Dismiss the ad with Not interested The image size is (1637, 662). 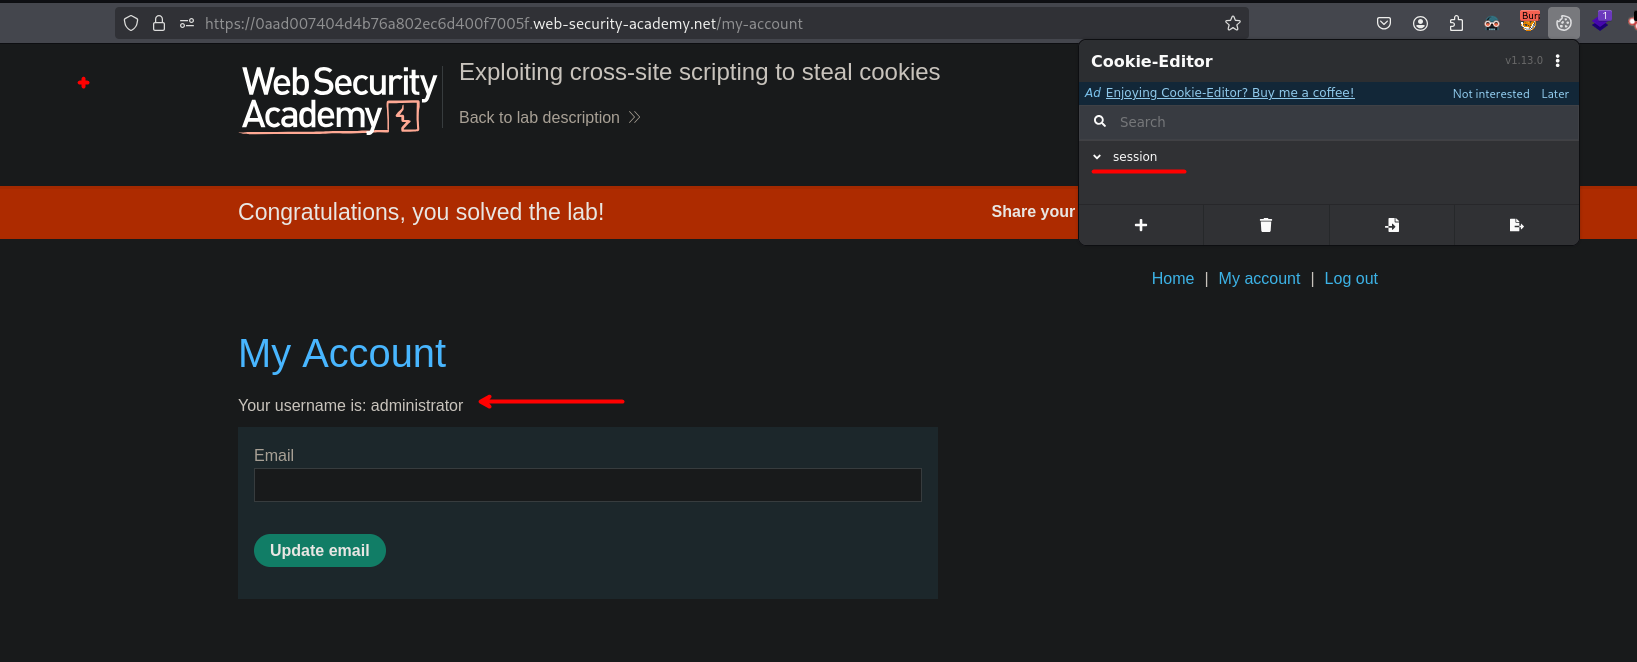coord(1490,94)
